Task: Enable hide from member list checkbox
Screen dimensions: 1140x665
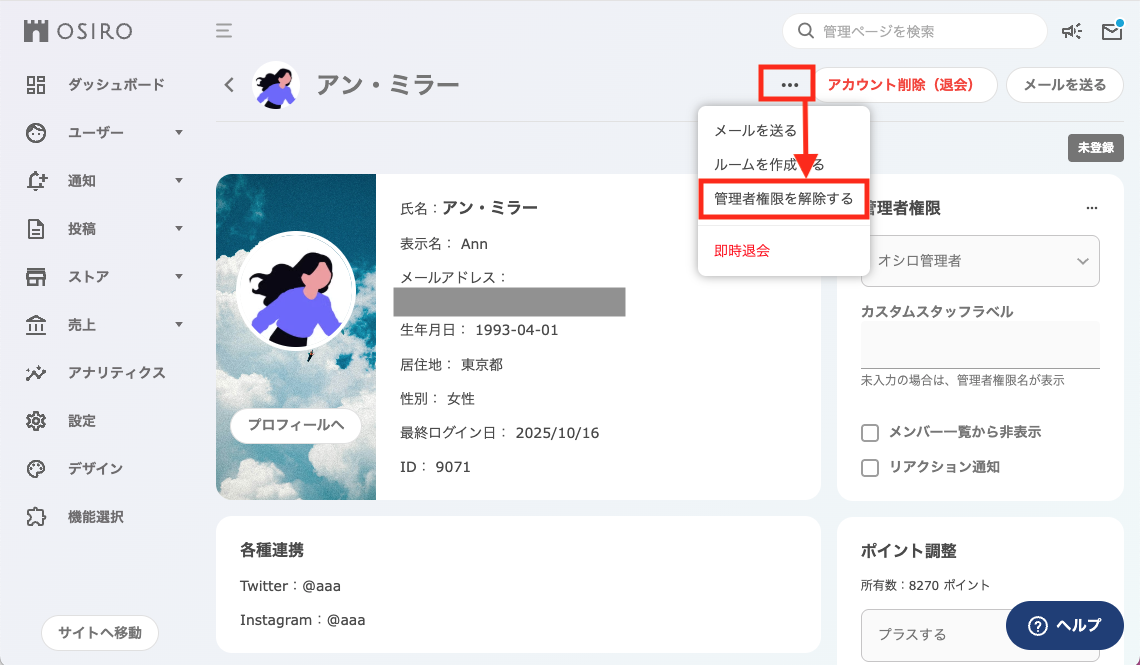Action: (x=870, y=433)
